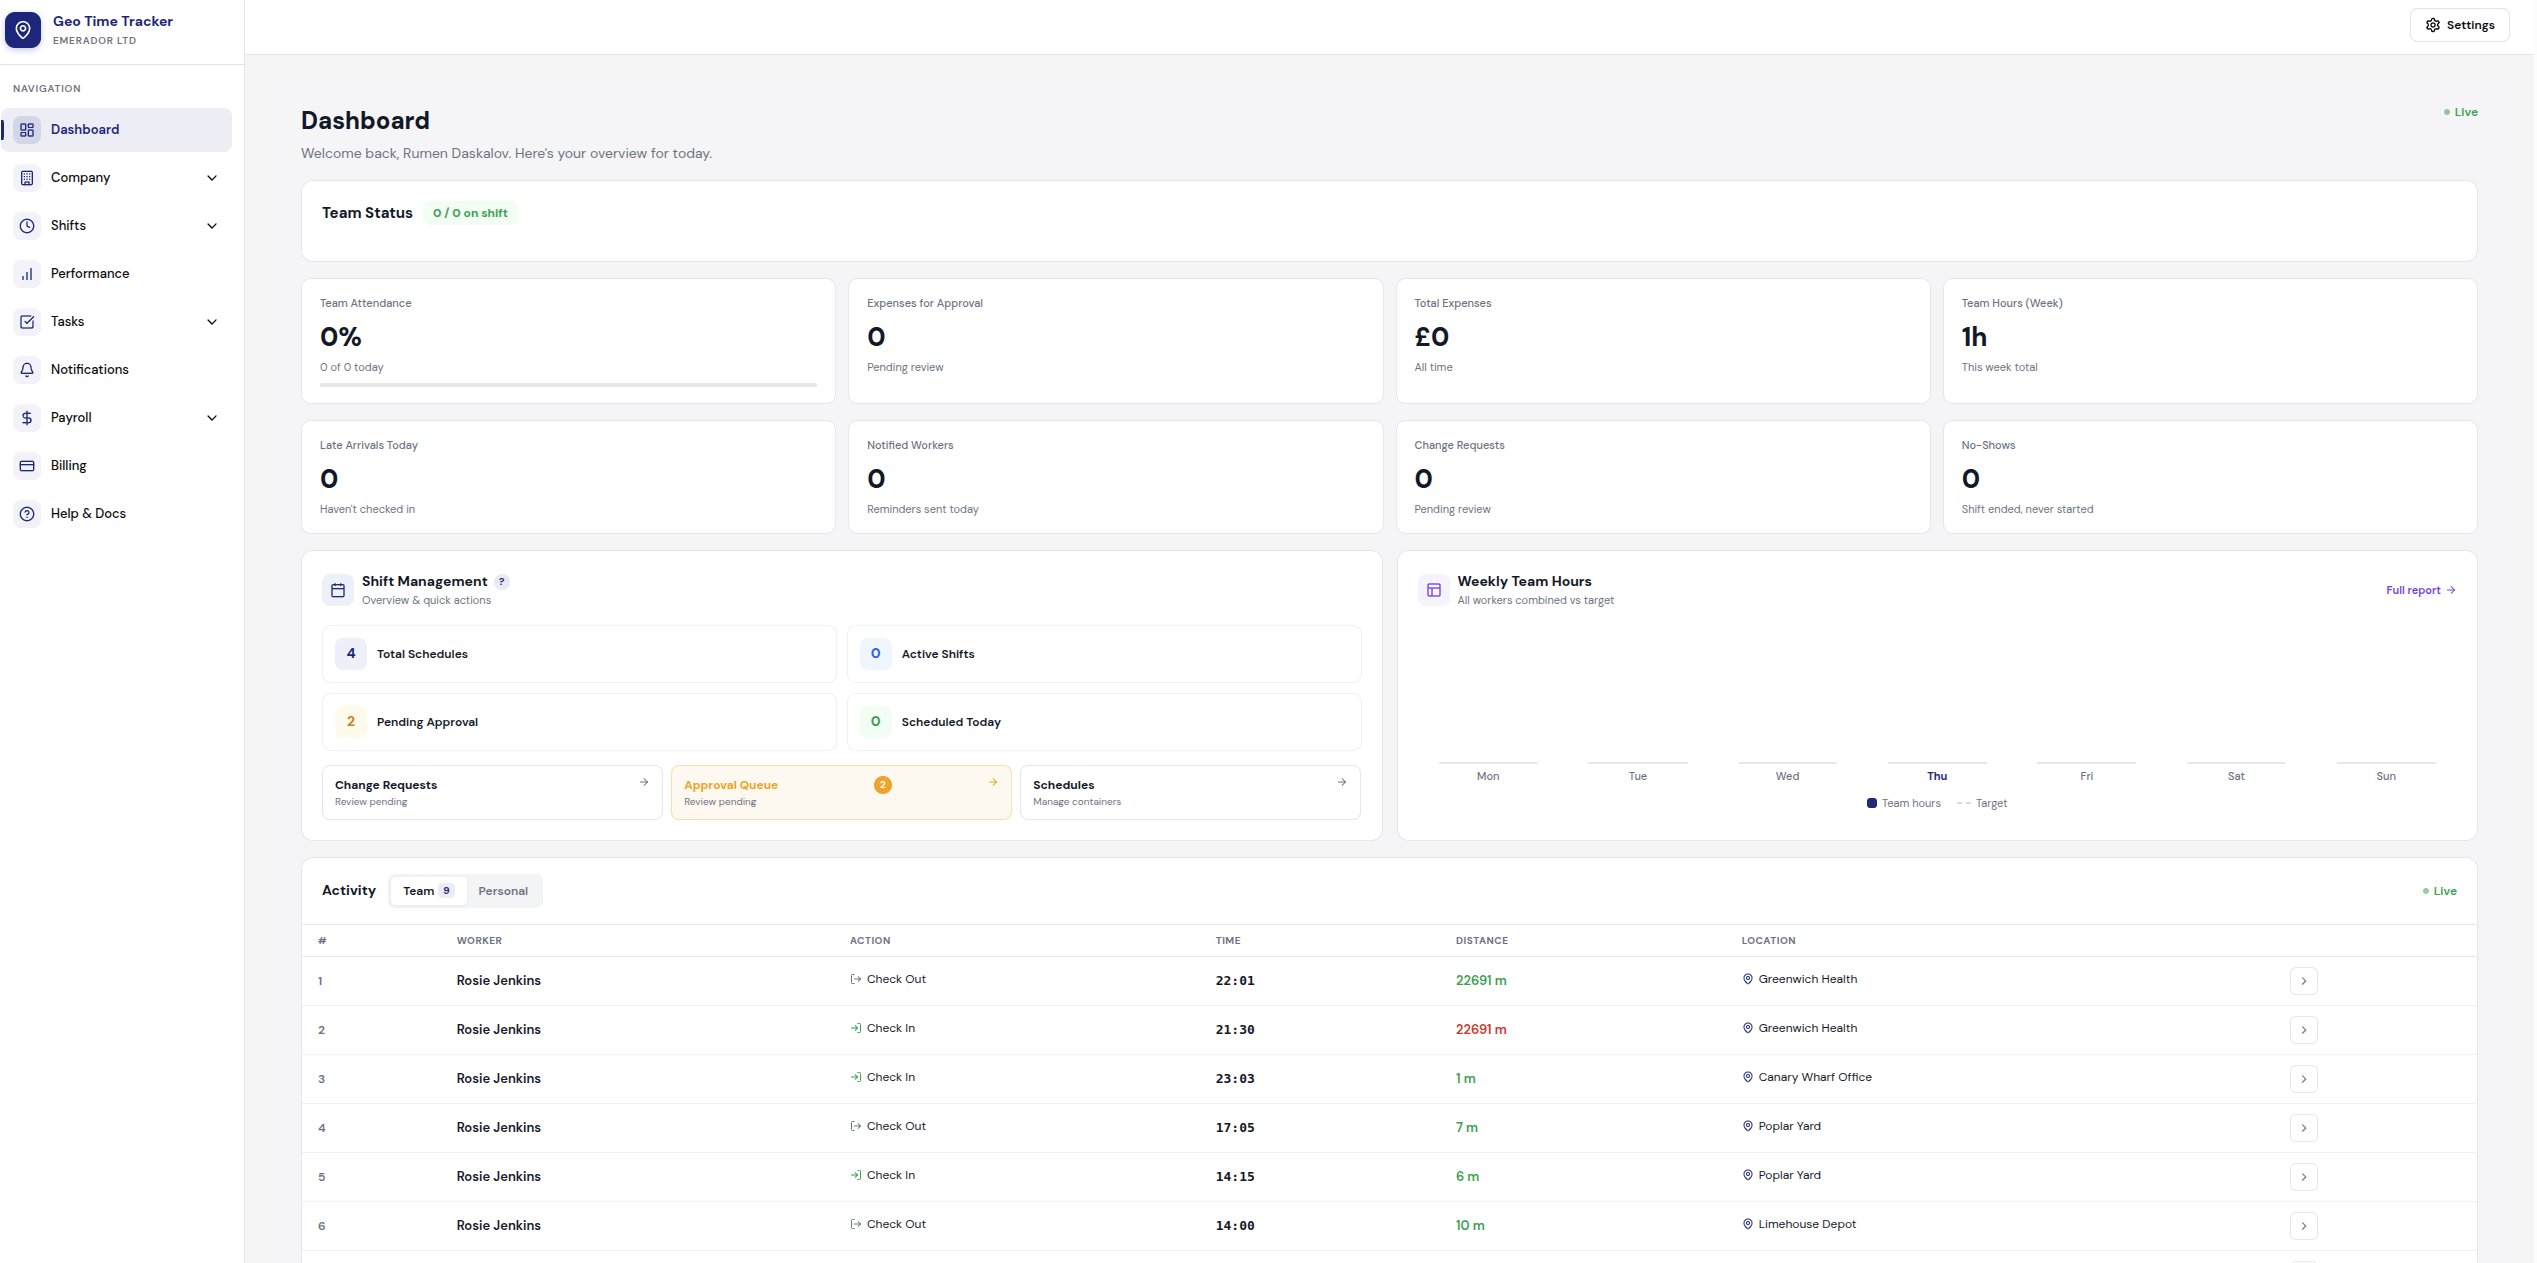Click the Team Attendance progress bar
Screen dimensions: 2537x1263
click(x=568, y=385)
